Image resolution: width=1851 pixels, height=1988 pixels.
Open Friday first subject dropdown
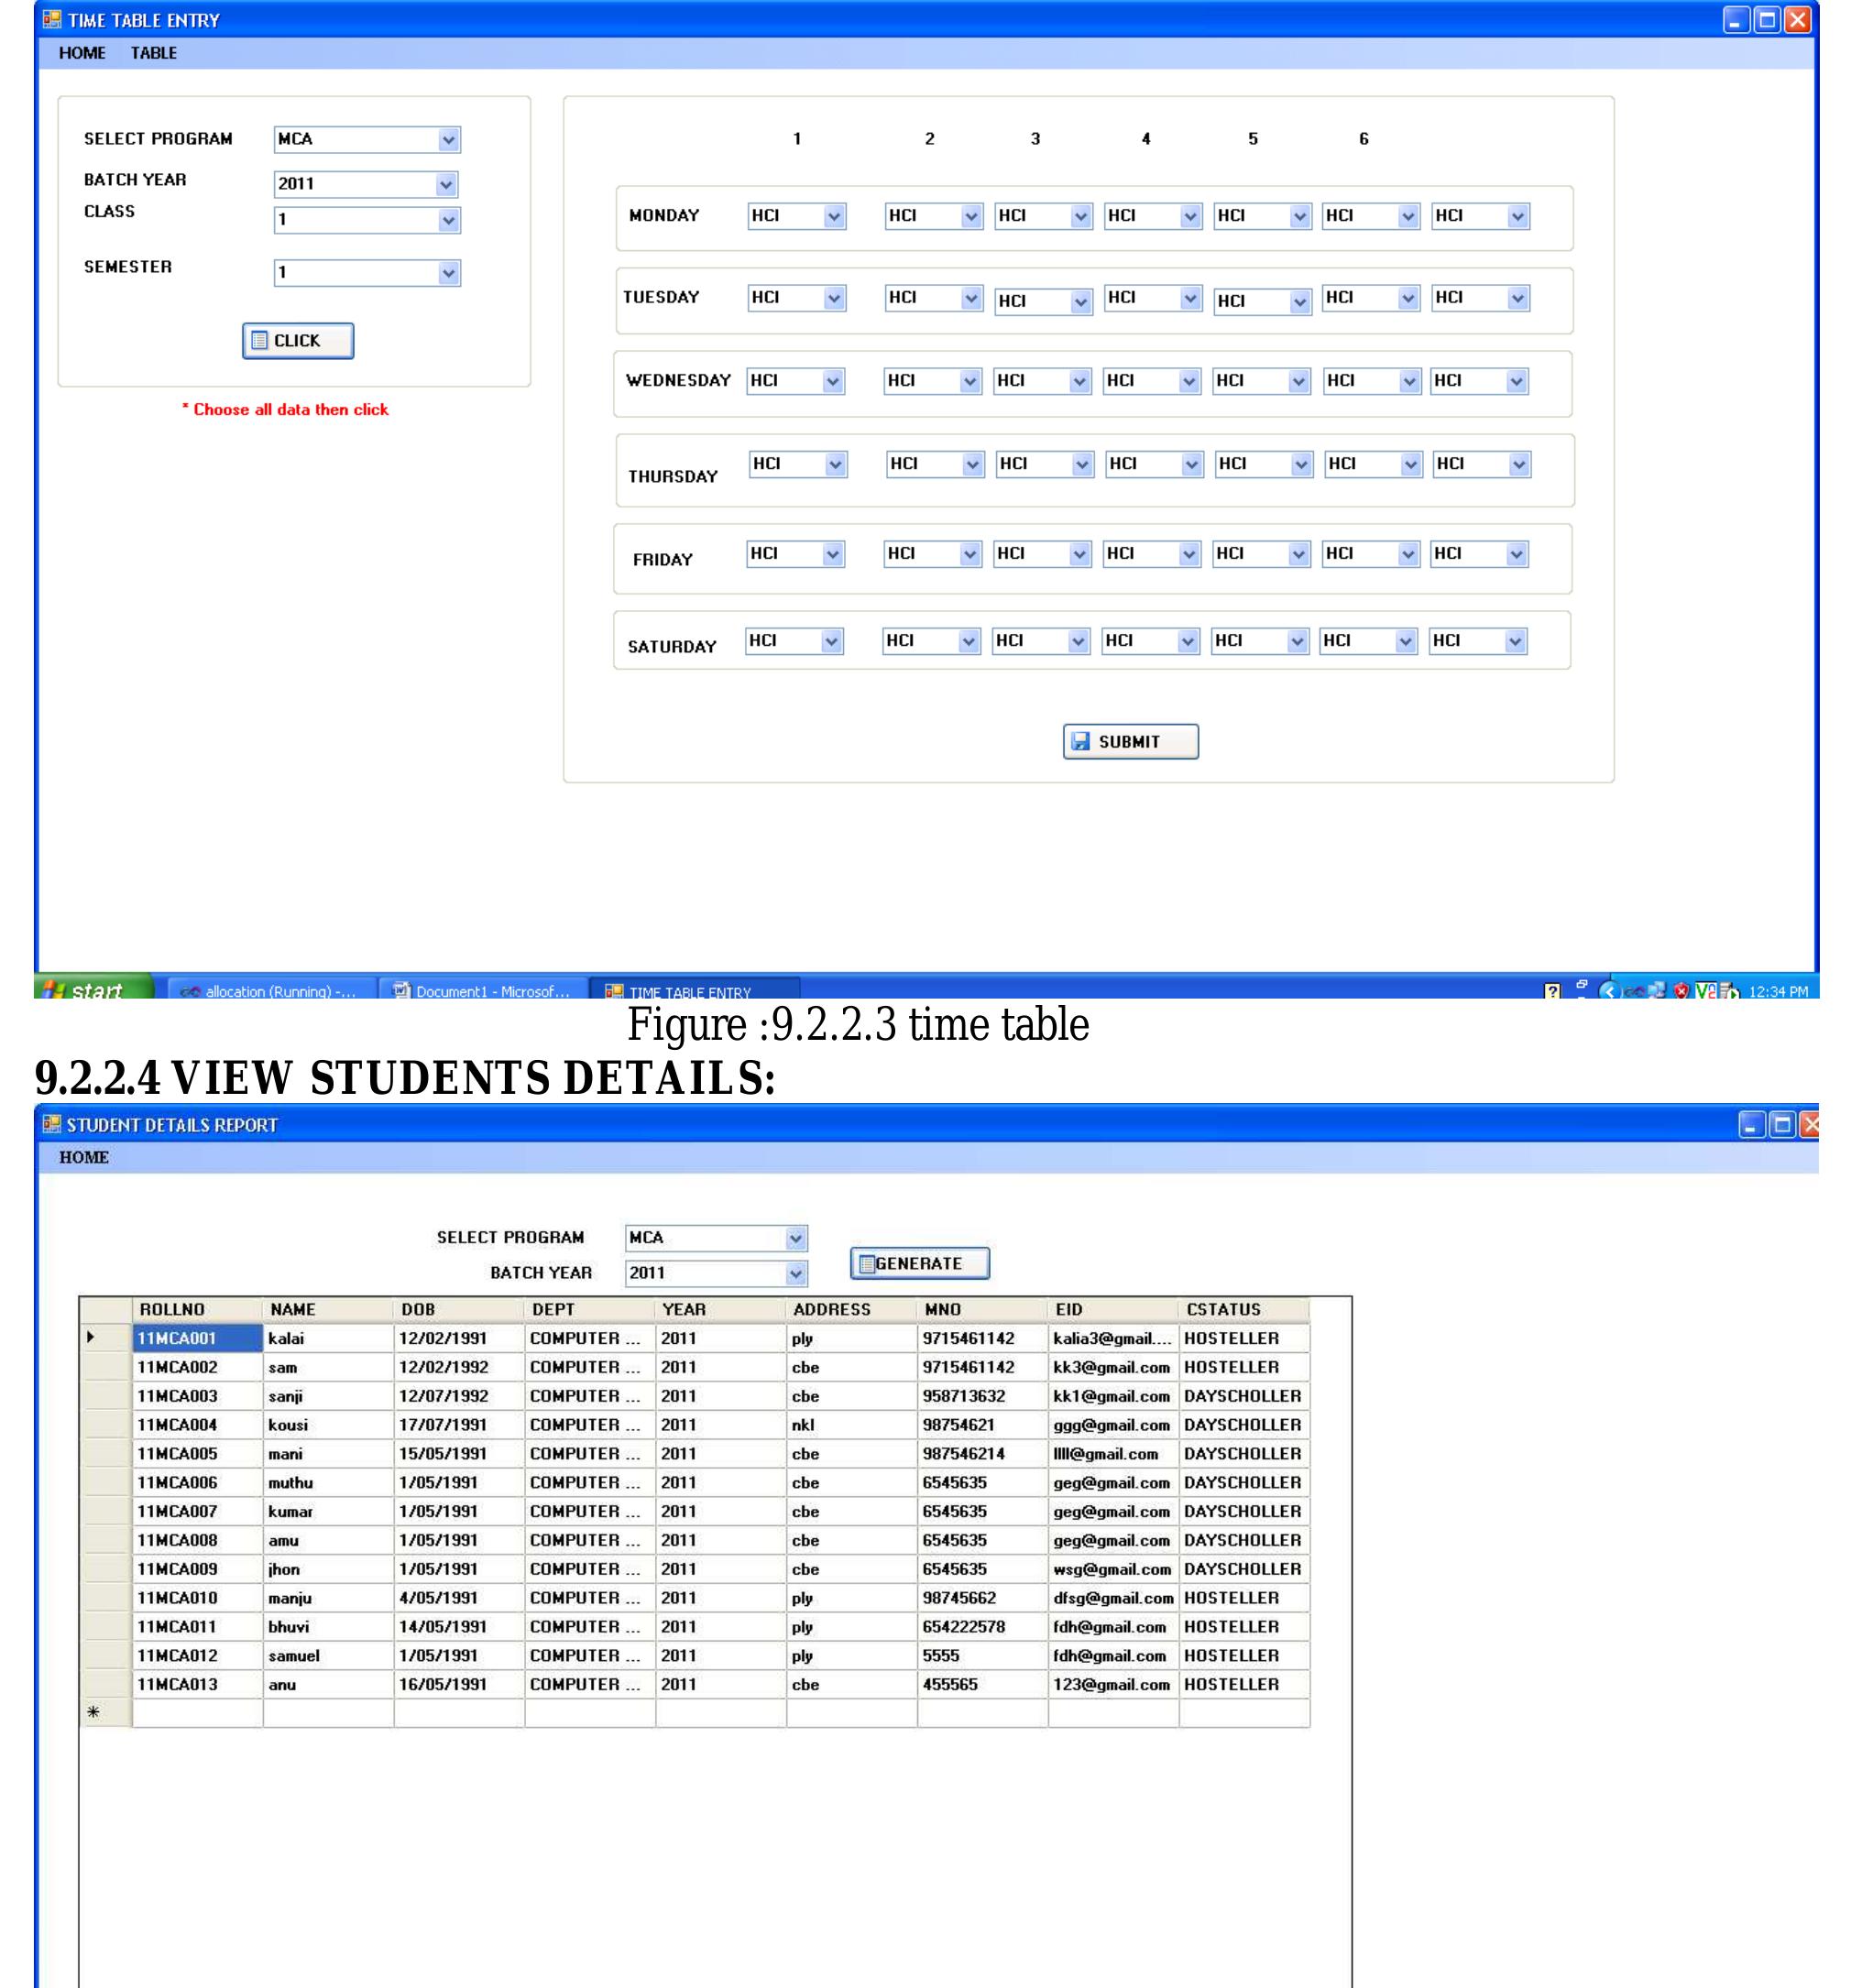click(833, 554)
